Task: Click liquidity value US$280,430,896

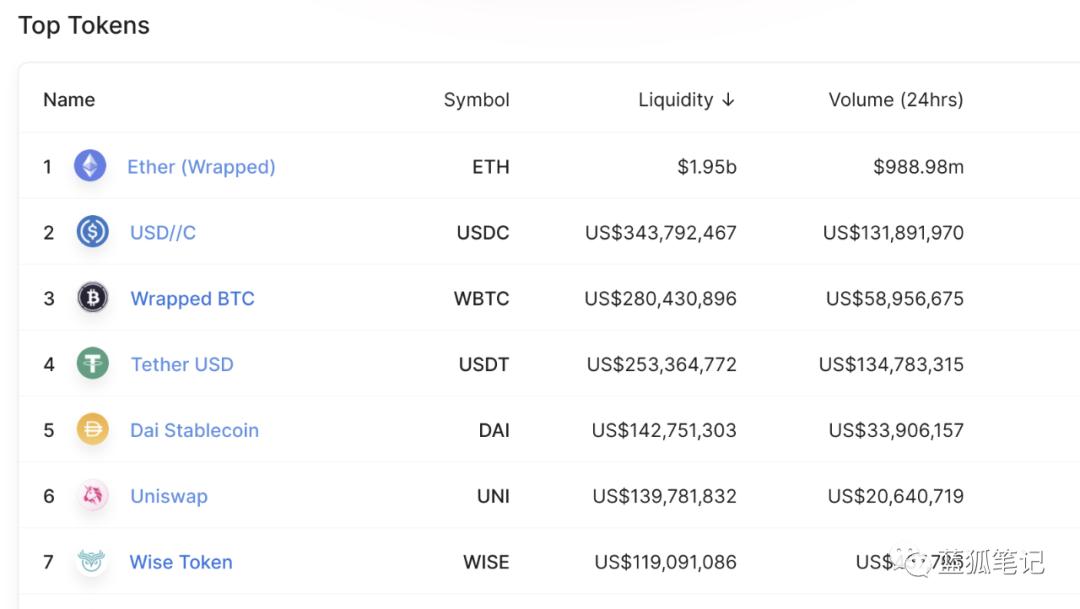Action: click(x=661, y=298)
